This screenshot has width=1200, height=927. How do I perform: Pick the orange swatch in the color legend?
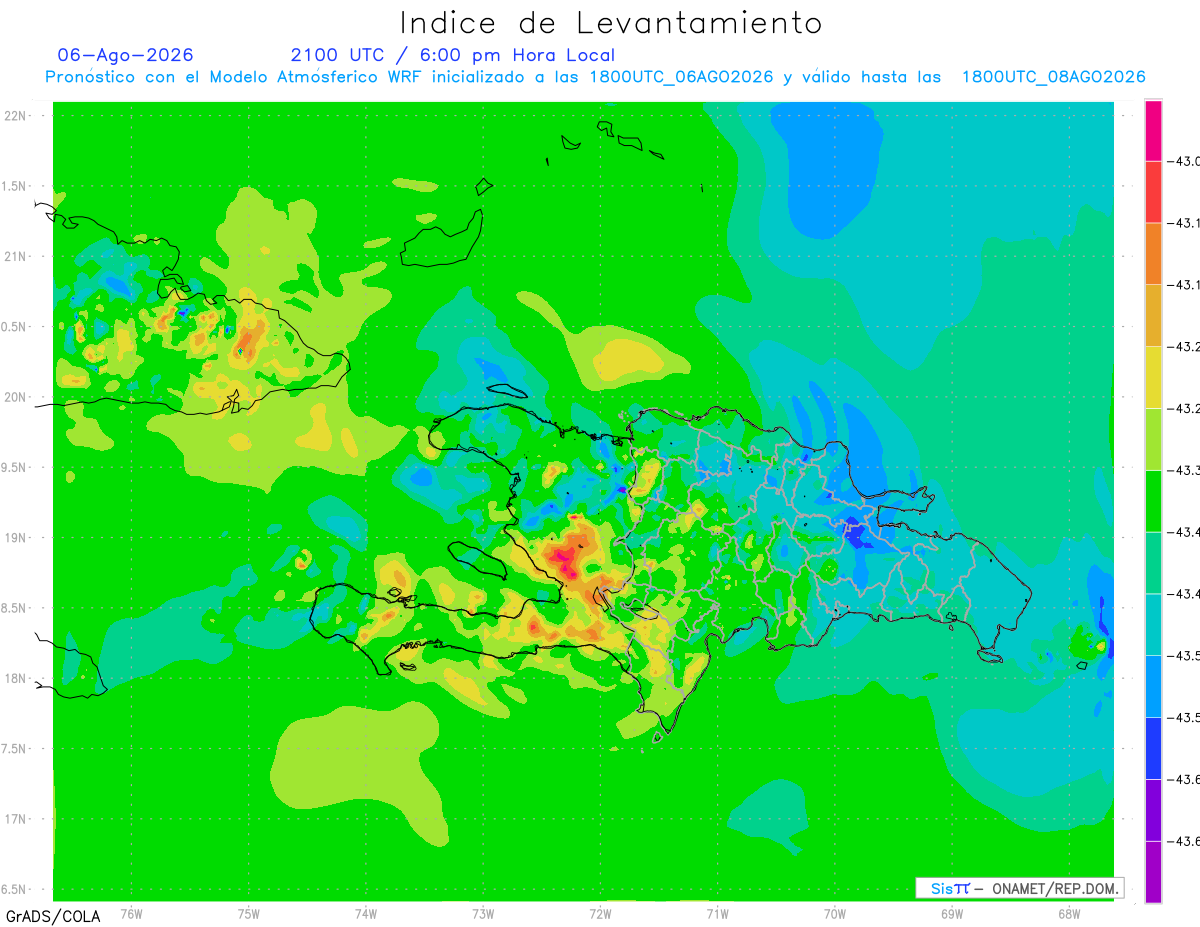click(x=1153, y=253)
